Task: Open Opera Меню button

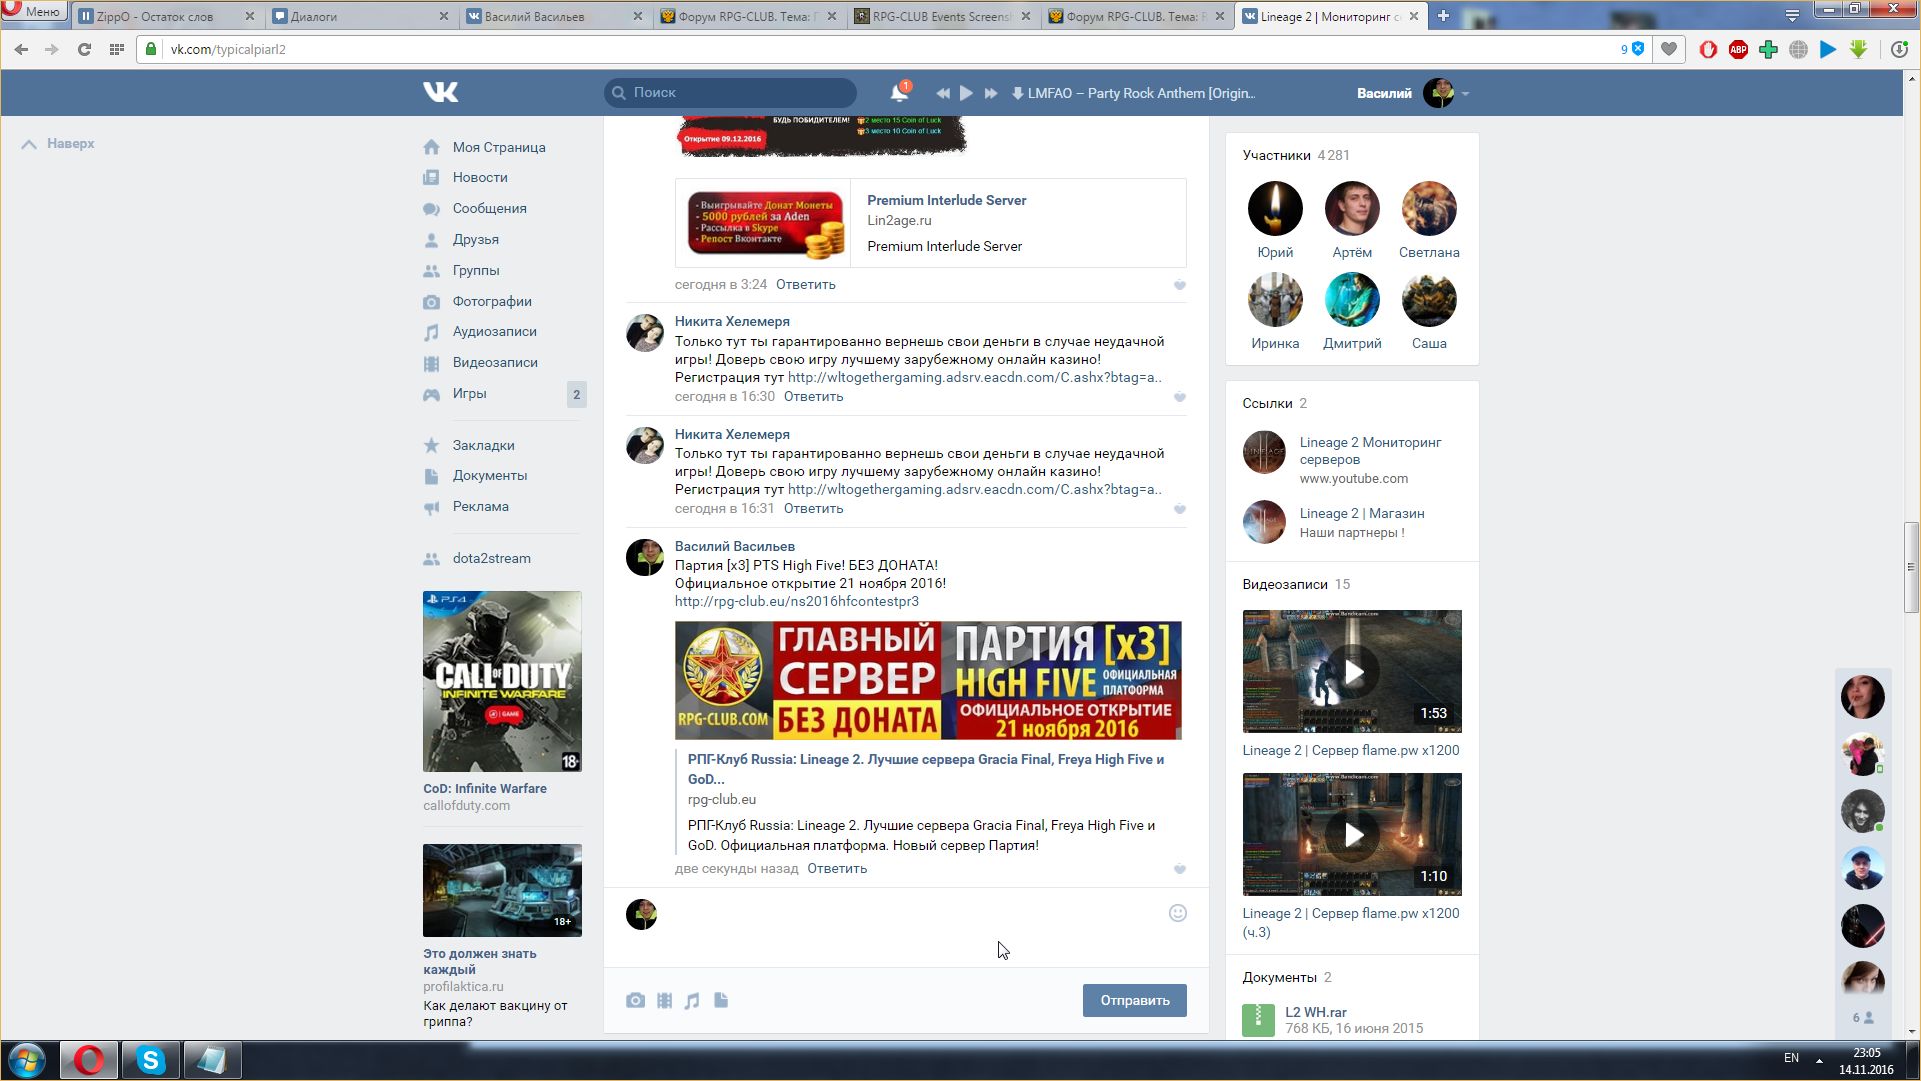Action: tap(33, 11)
